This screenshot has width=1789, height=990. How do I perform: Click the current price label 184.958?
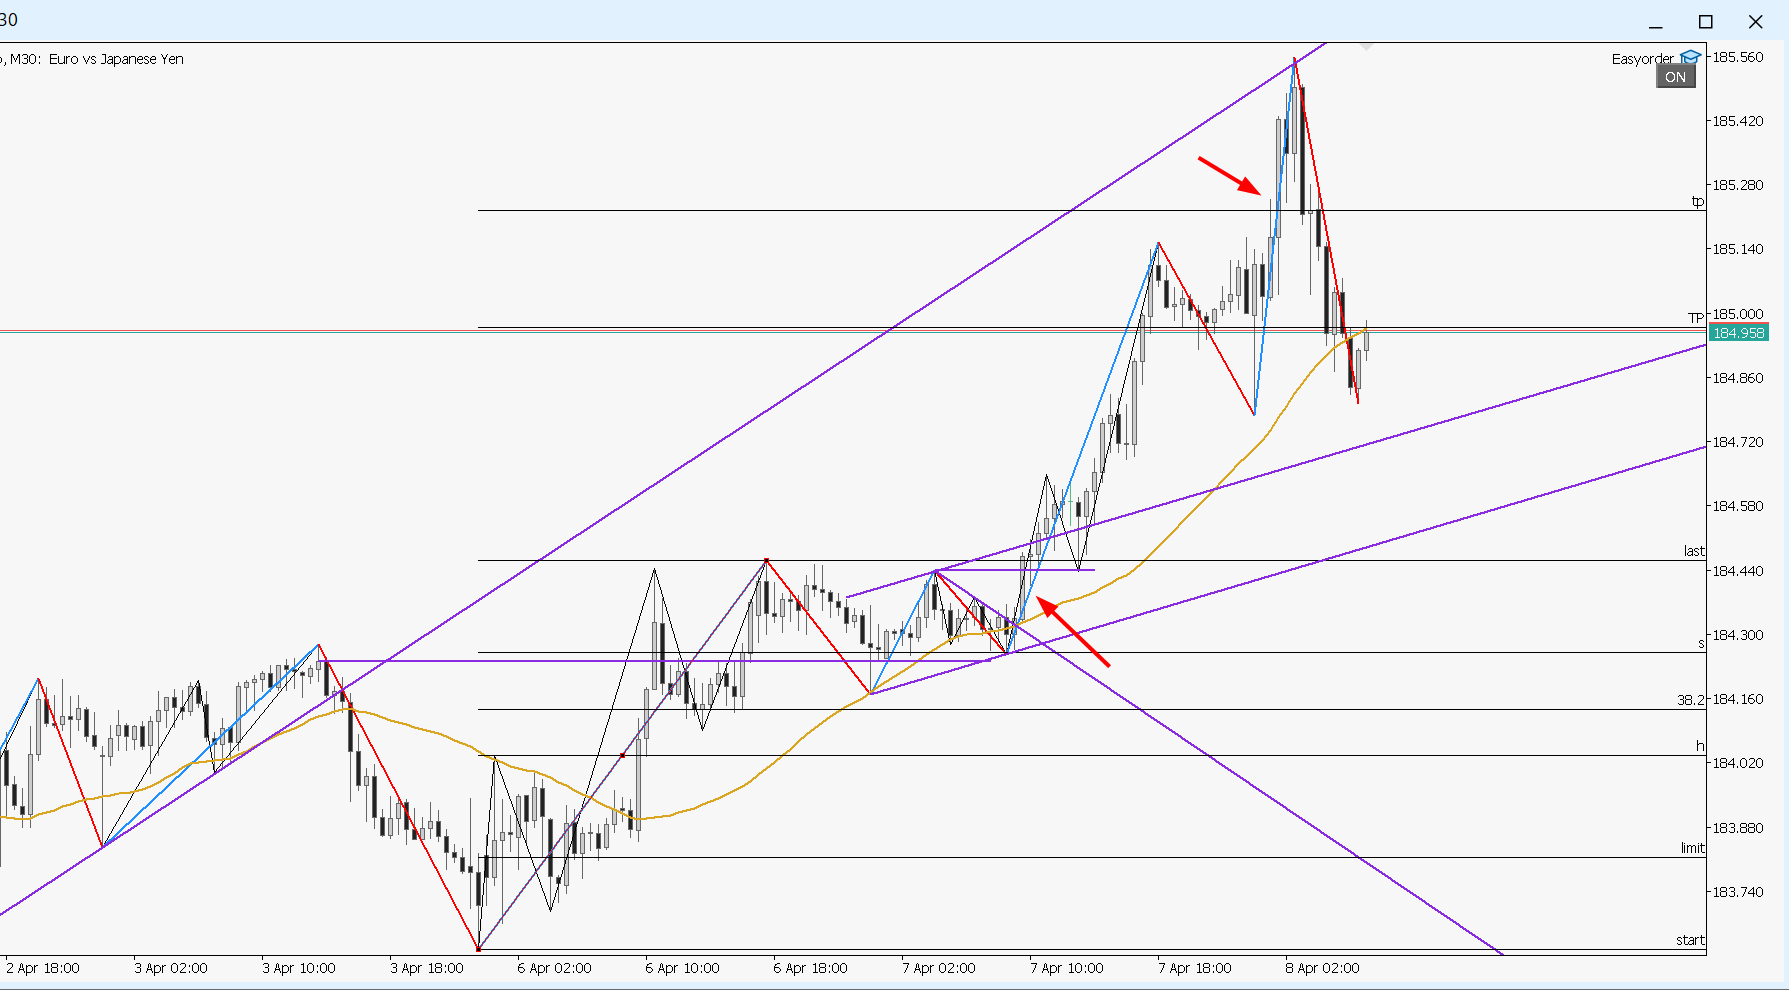point(1738,333)
